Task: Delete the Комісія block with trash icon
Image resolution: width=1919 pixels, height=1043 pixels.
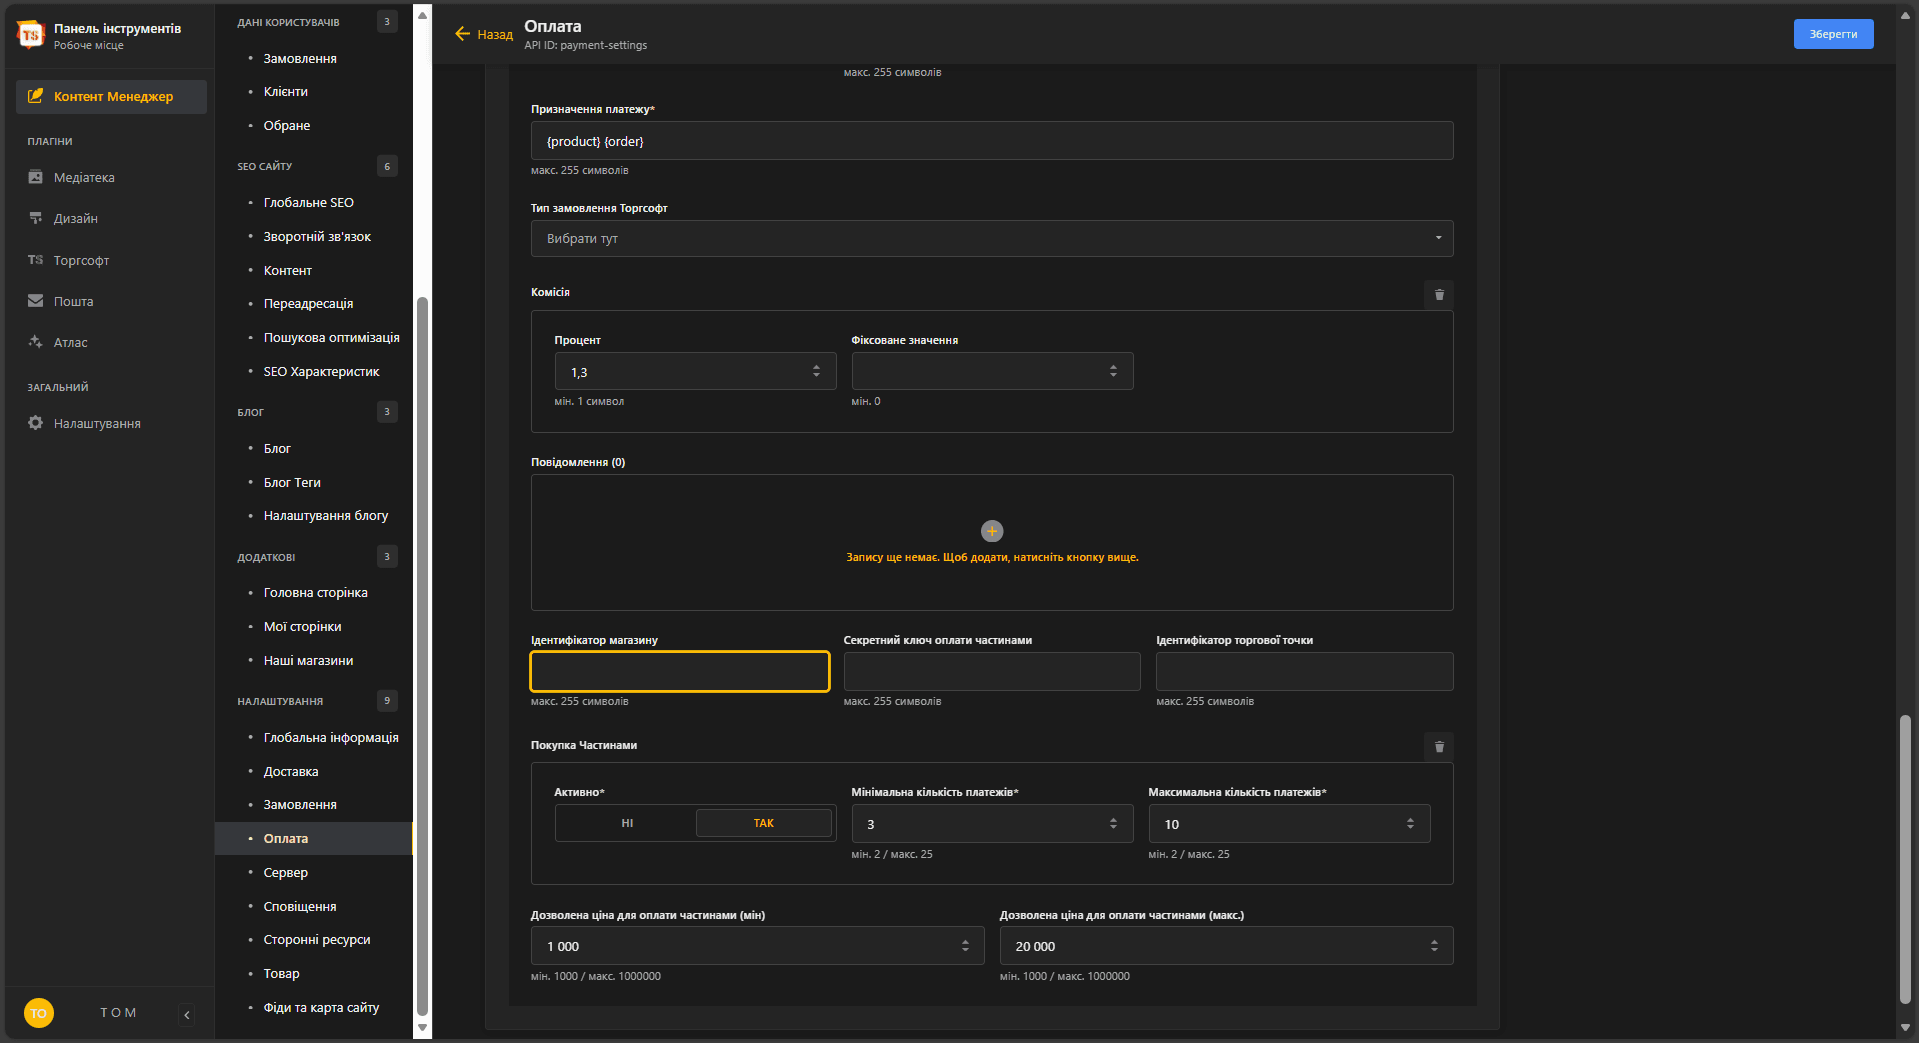Action: pos(1439,295)
